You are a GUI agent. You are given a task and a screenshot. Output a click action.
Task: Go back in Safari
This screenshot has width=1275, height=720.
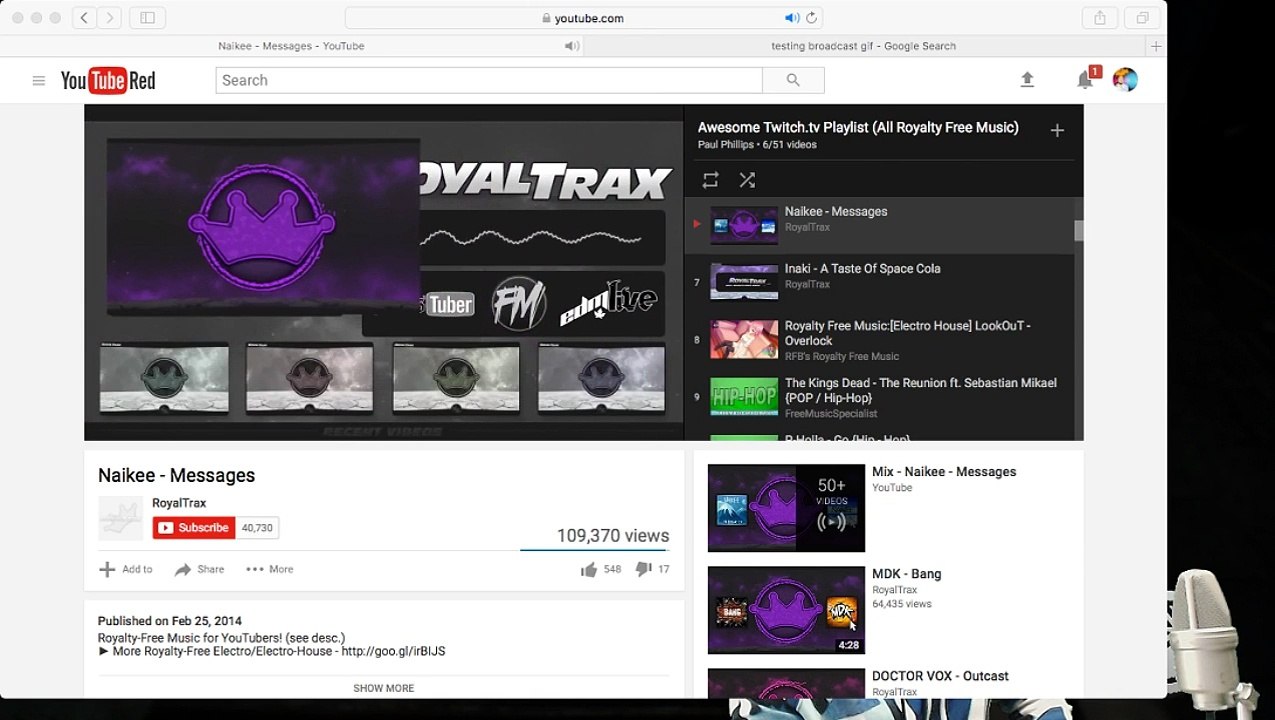[84, 18]
